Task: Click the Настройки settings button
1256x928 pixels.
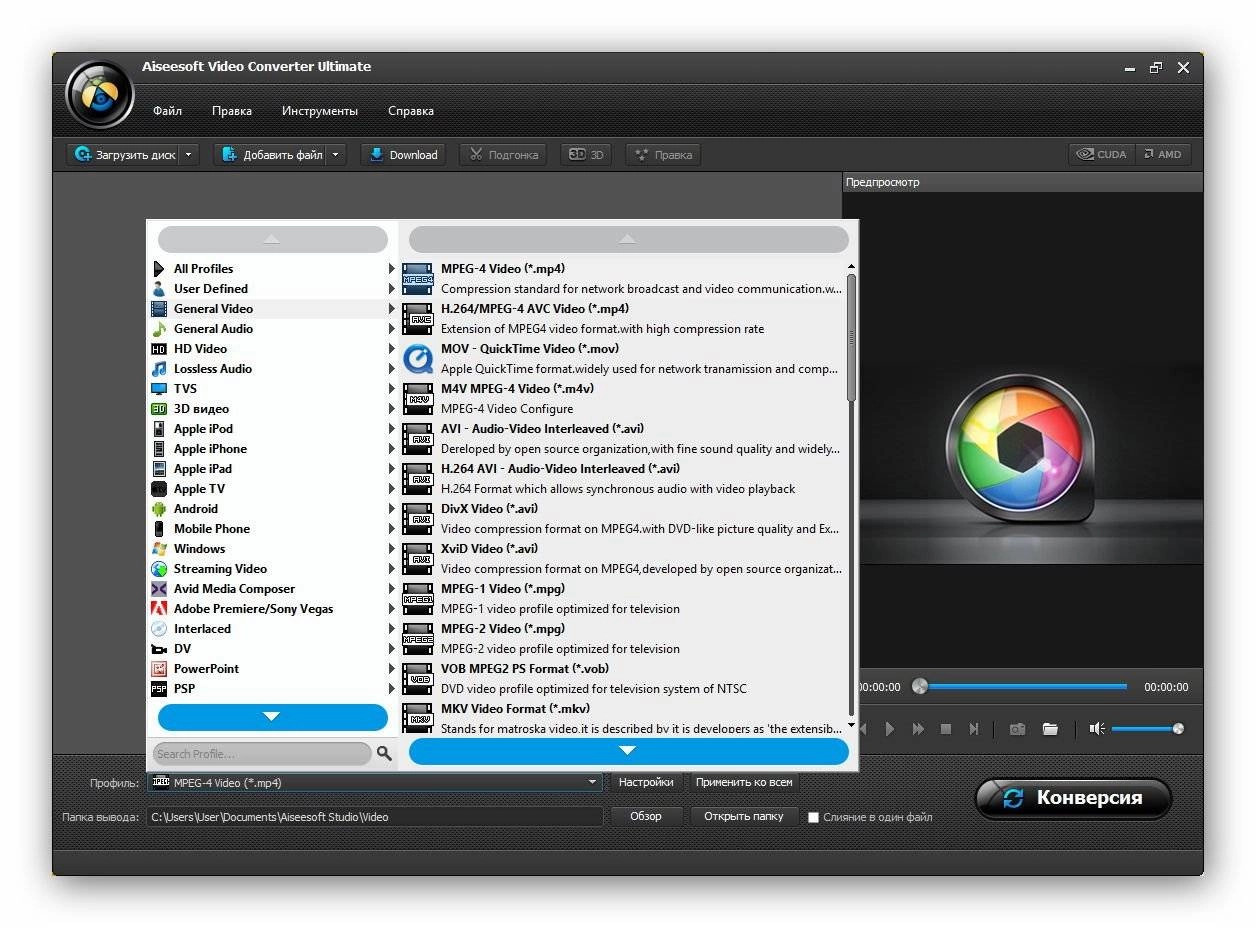Action: pos(646,783)
